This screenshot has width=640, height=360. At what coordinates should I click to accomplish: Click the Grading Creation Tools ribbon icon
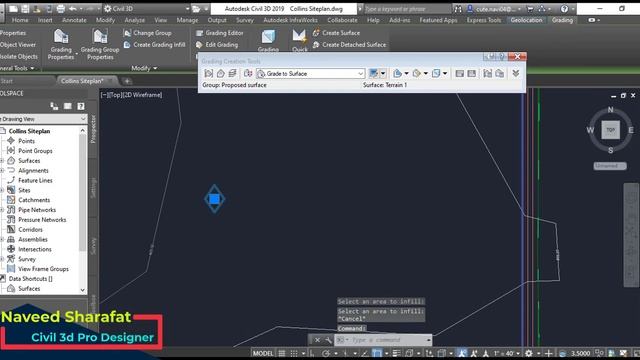pyautogui.click(x=268, y=40)
